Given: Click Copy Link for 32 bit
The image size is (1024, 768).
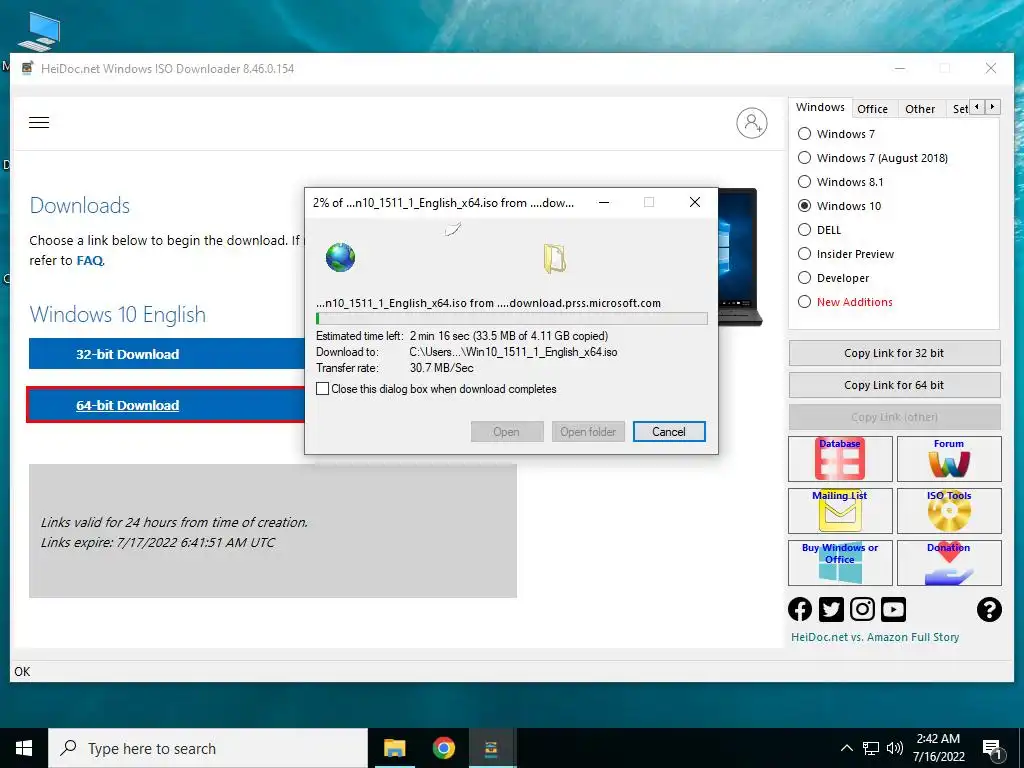Looking at the screenshot, I should coord(894,353).
